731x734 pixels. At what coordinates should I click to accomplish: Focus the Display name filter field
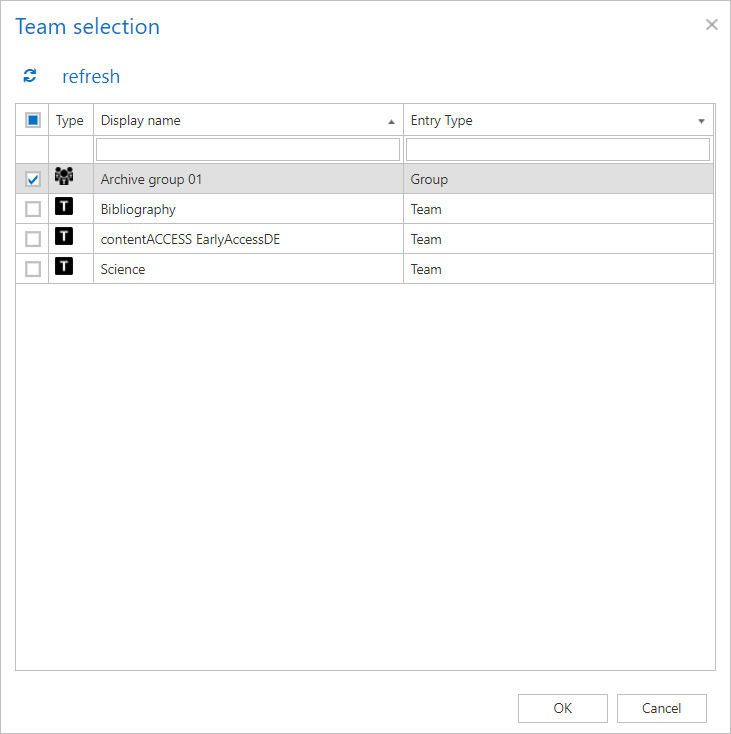(x=248, y=150)
